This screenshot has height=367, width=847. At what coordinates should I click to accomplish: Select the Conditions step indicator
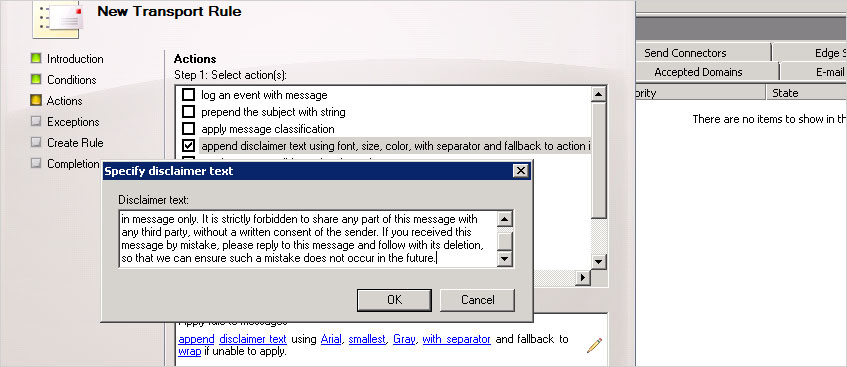pos(36,79)
